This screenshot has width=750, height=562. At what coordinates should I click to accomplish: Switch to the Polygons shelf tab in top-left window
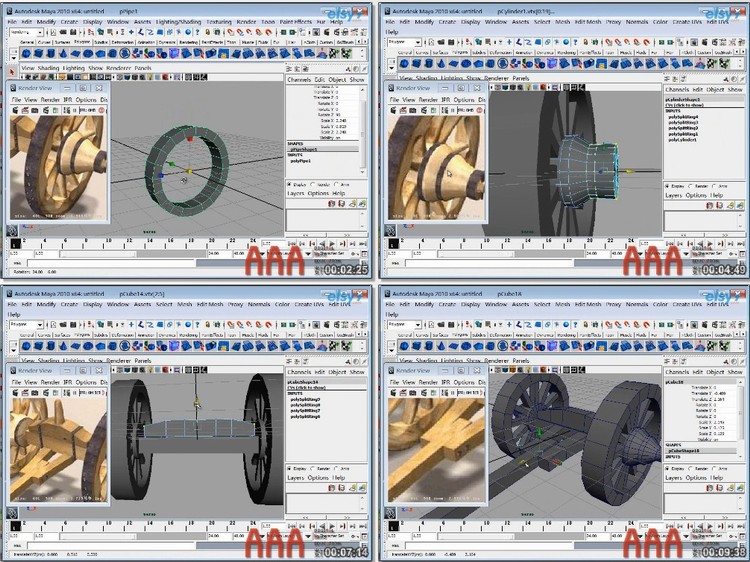coord(81,44)
